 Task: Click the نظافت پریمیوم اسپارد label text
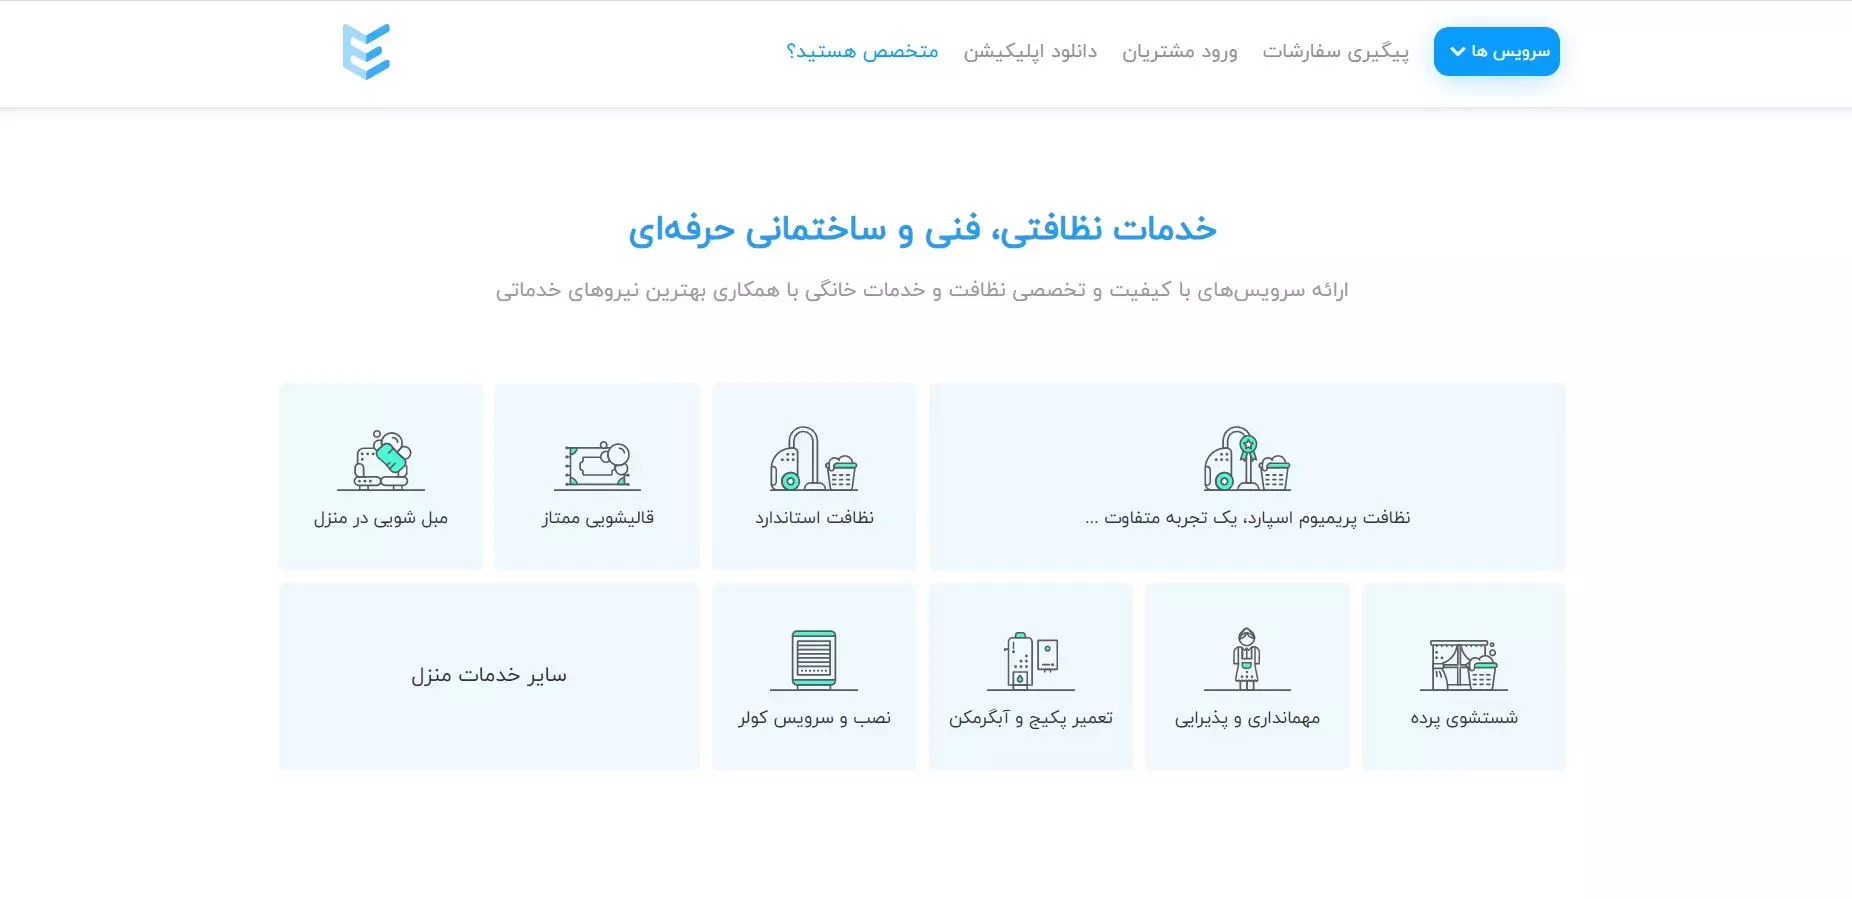pyautogui.click(x=1247, y=518)
